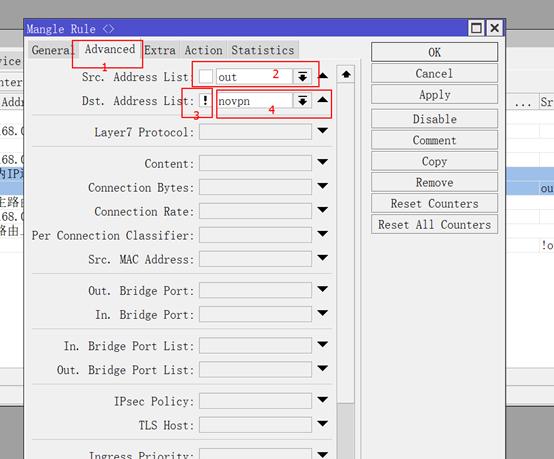Click the Disable button
Viewport: 554px width, 459px height.
pos(434,119)
